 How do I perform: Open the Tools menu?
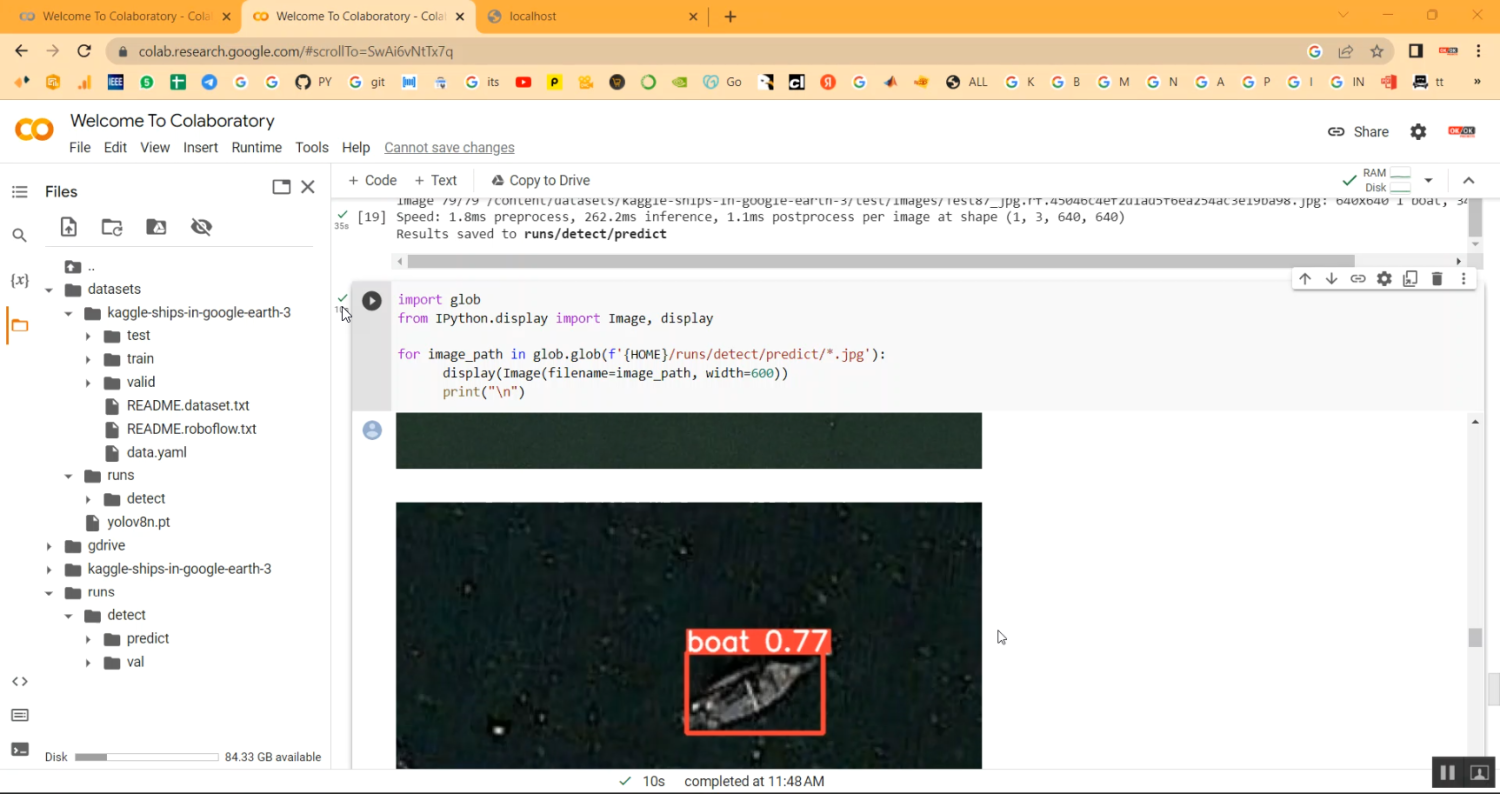click(x=312, y=147)
